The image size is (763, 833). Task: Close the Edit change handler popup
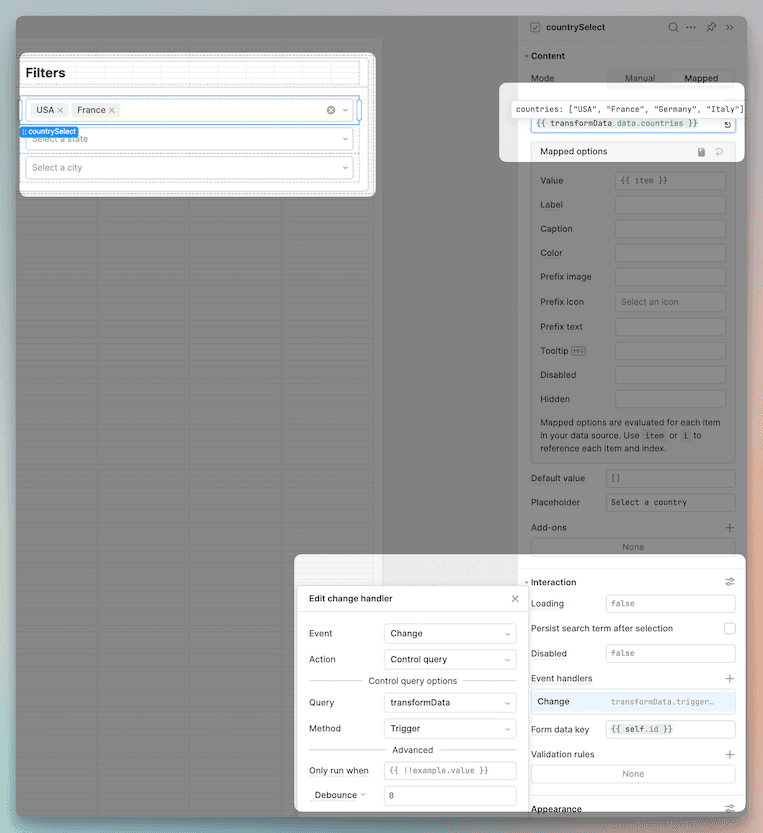click(x=515, y=599)
